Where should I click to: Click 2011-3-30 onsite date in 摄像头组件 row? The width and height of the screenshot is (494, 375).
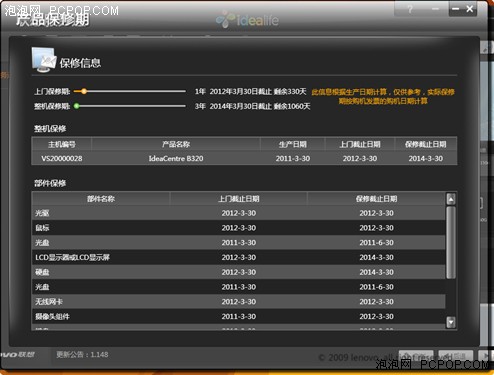[x=239, y=316]
